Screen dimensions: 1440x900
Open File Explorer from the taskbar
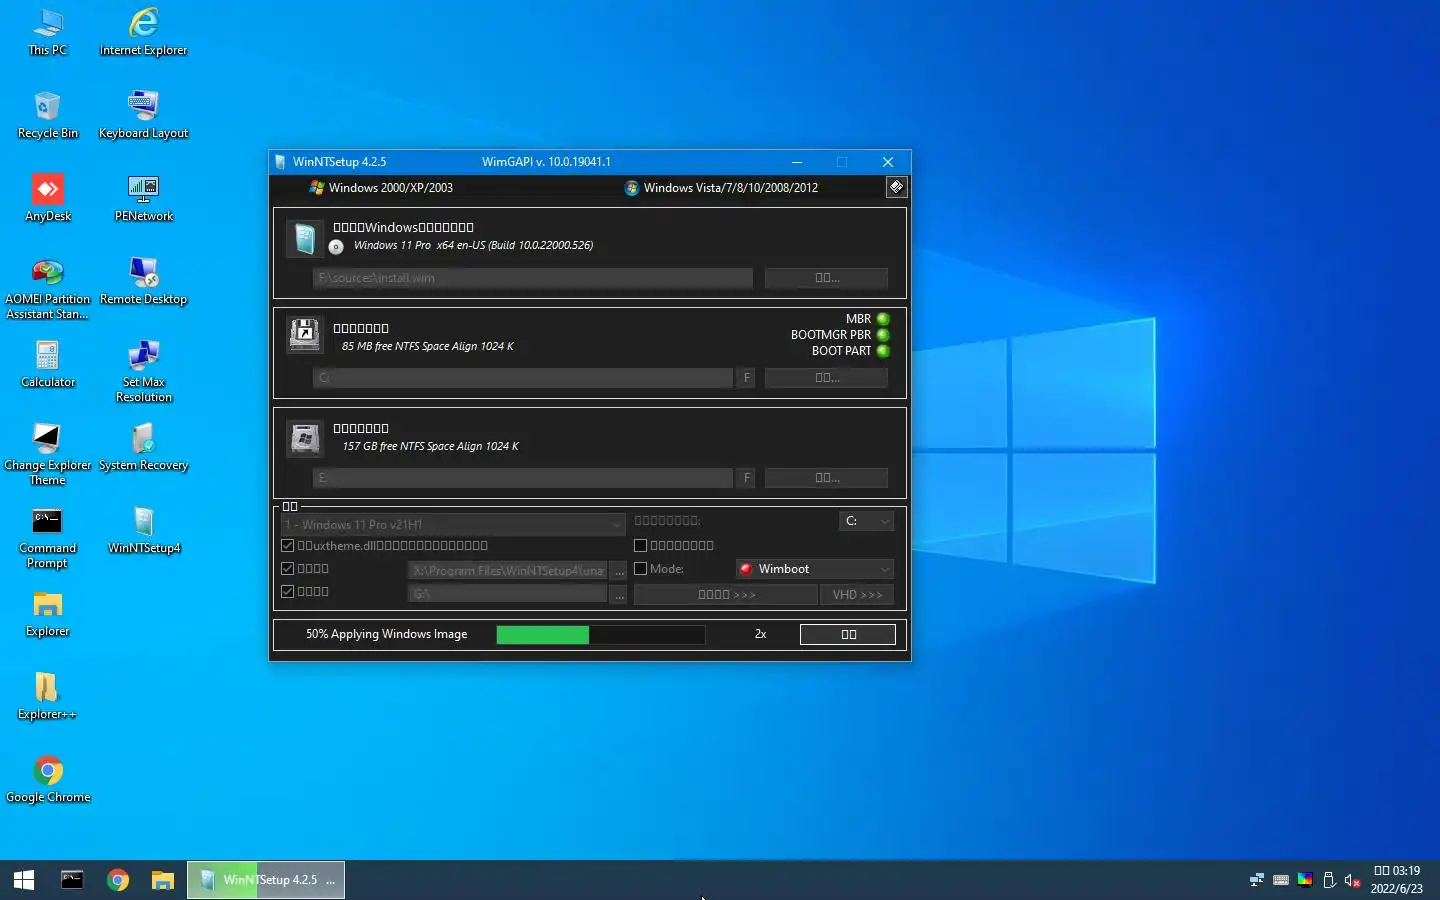163,880
